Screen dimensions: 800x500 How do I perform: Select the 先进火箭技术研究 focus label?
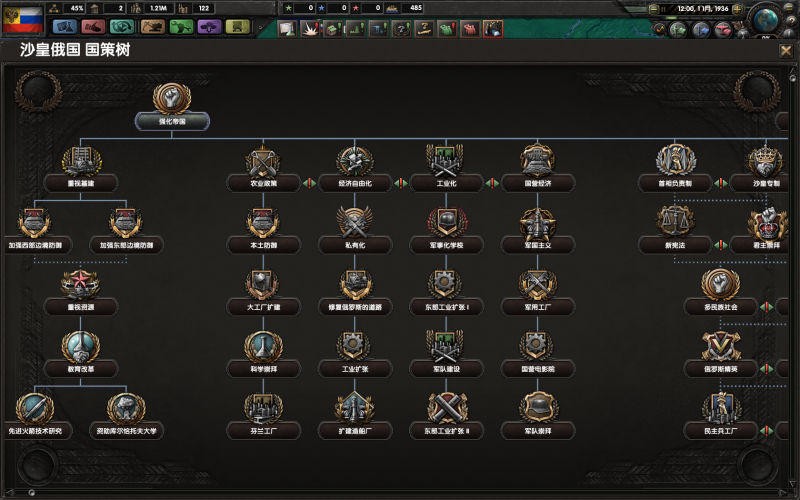(x=34, y=431)
